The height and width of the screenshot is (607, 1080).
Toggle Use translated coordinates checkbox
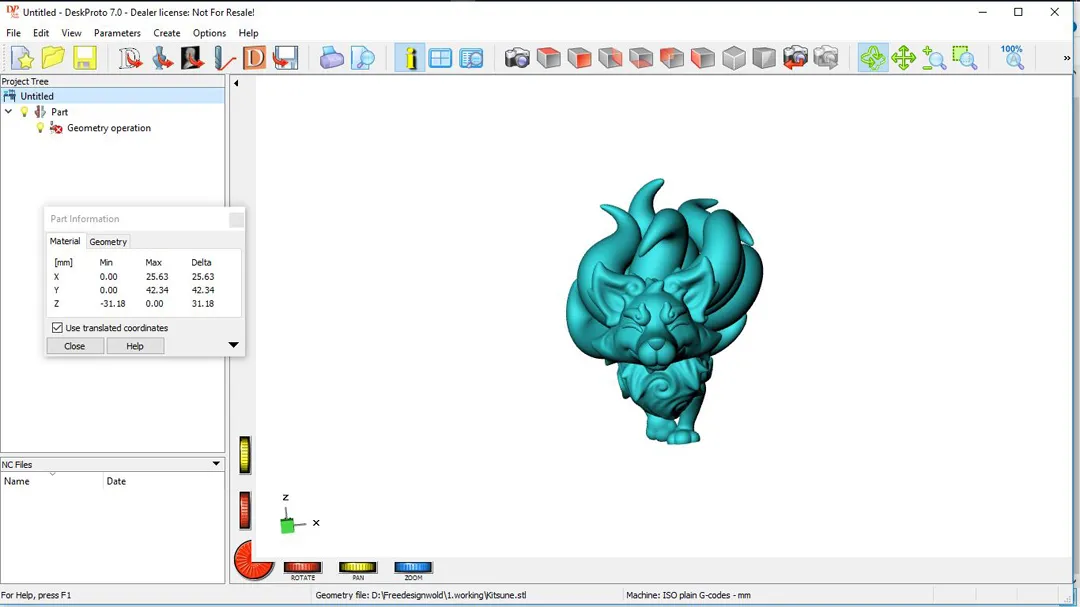57,328
